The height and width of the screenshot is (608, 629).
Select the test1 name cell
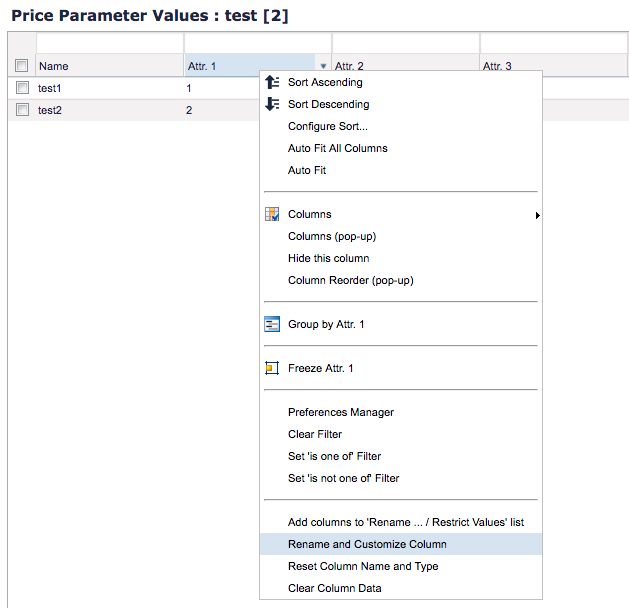point(49,88)
